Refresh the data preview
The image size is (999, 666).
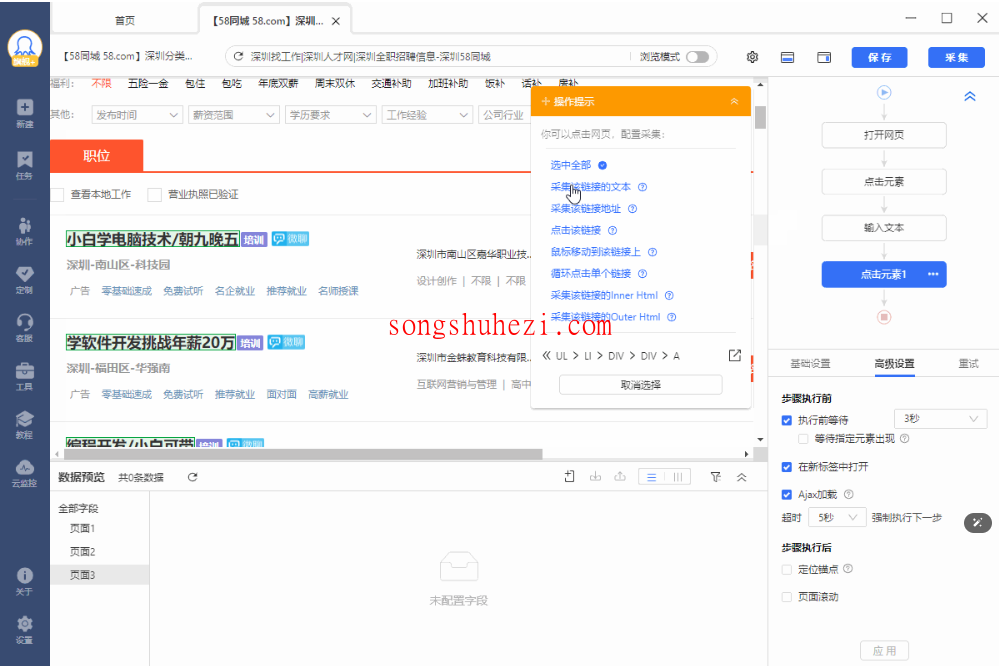point(192,477)
